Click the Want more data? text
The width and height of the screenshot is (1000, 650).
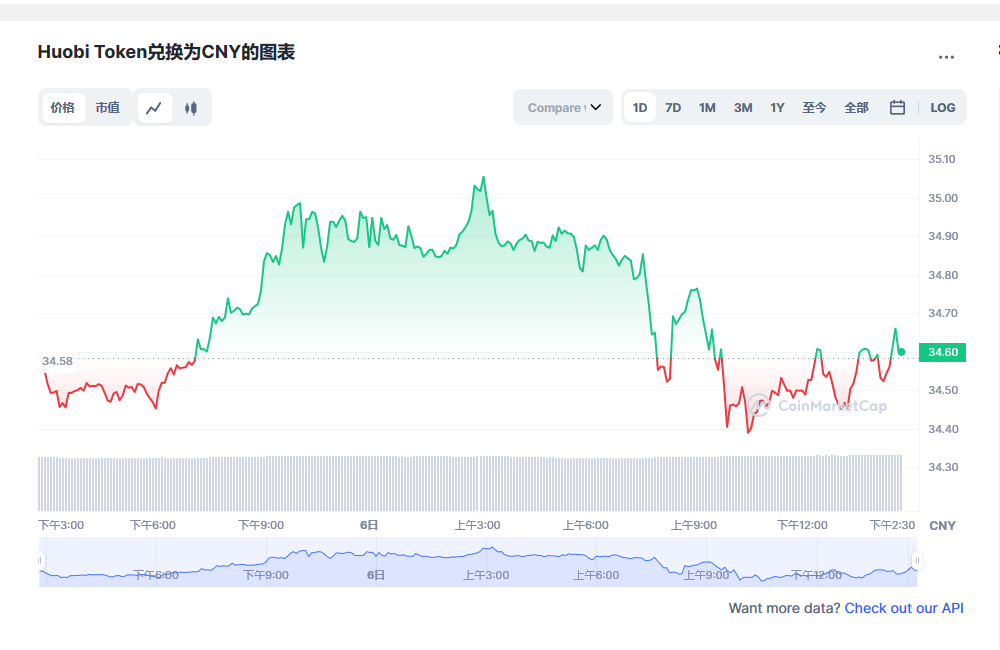(784, 609)
